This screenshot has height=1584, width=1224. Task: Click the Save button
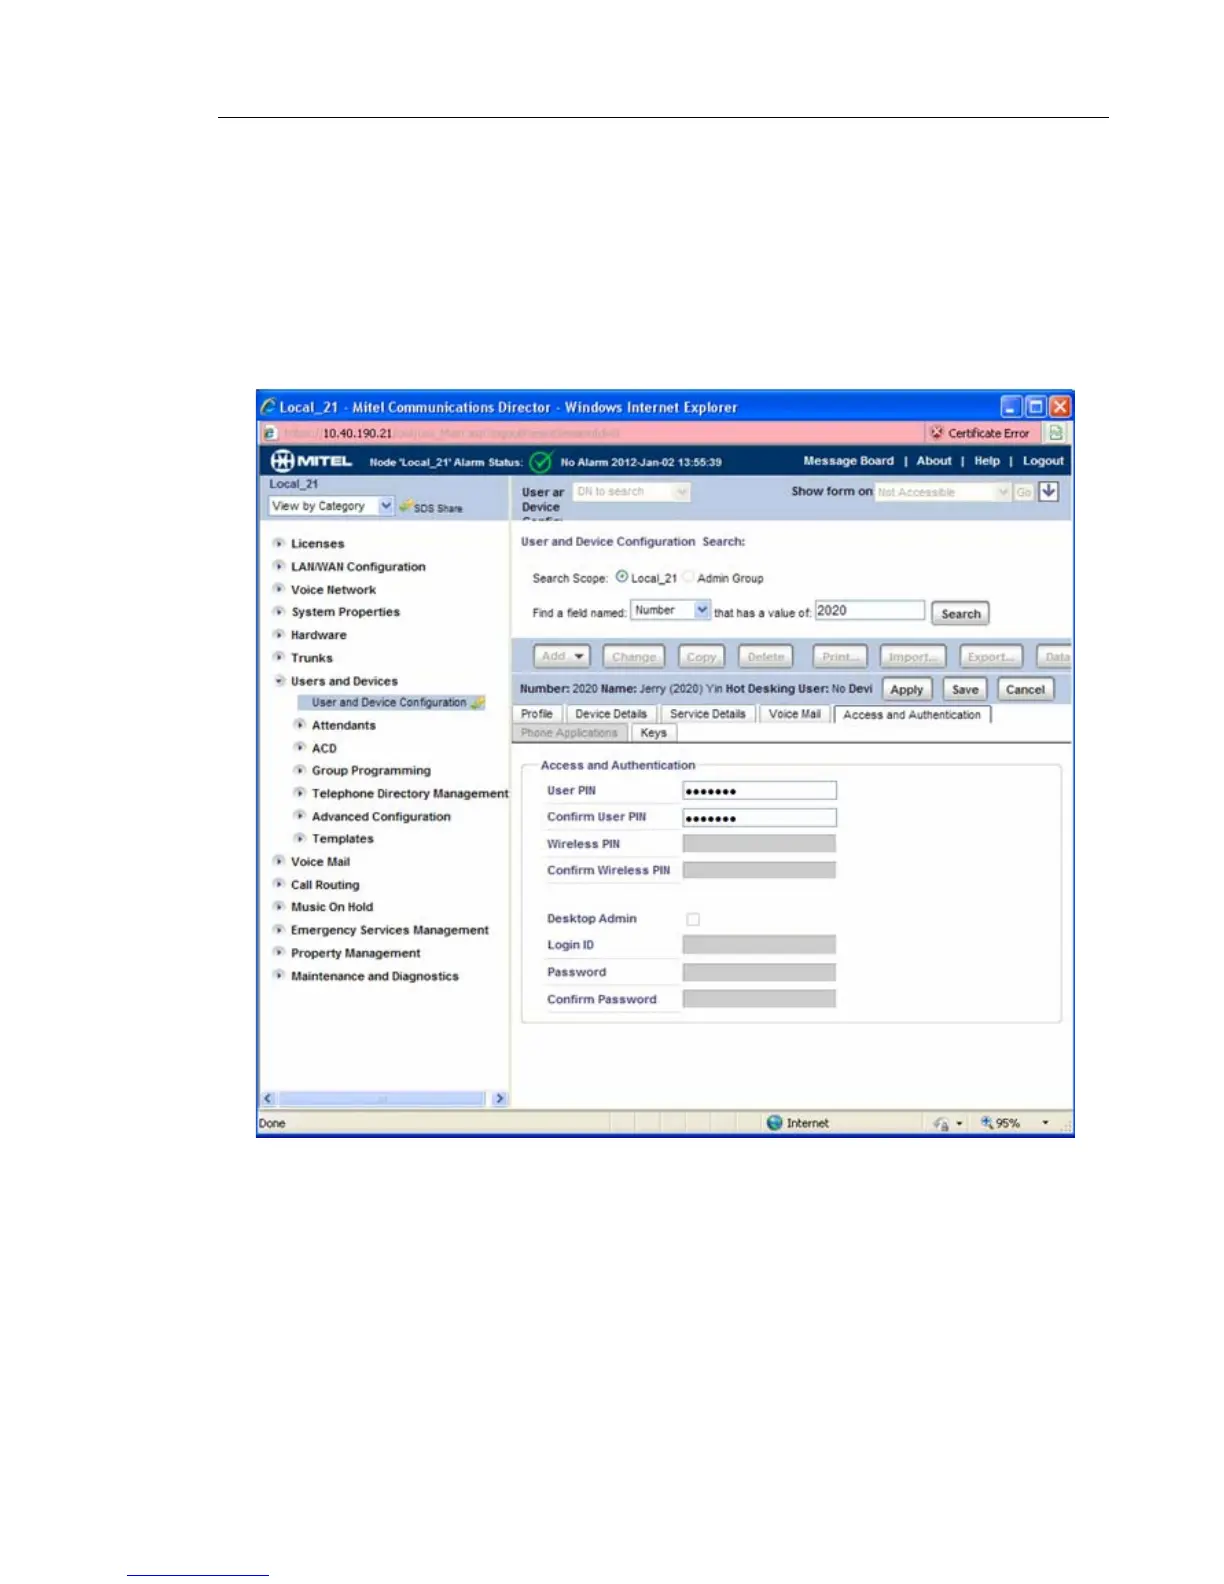(965, 690)
